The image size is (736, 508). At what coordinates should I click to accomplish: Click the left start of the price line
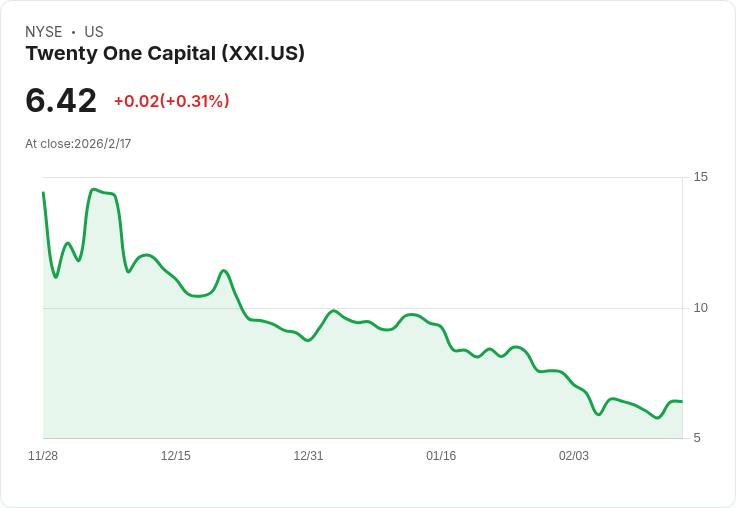(43, 193)
